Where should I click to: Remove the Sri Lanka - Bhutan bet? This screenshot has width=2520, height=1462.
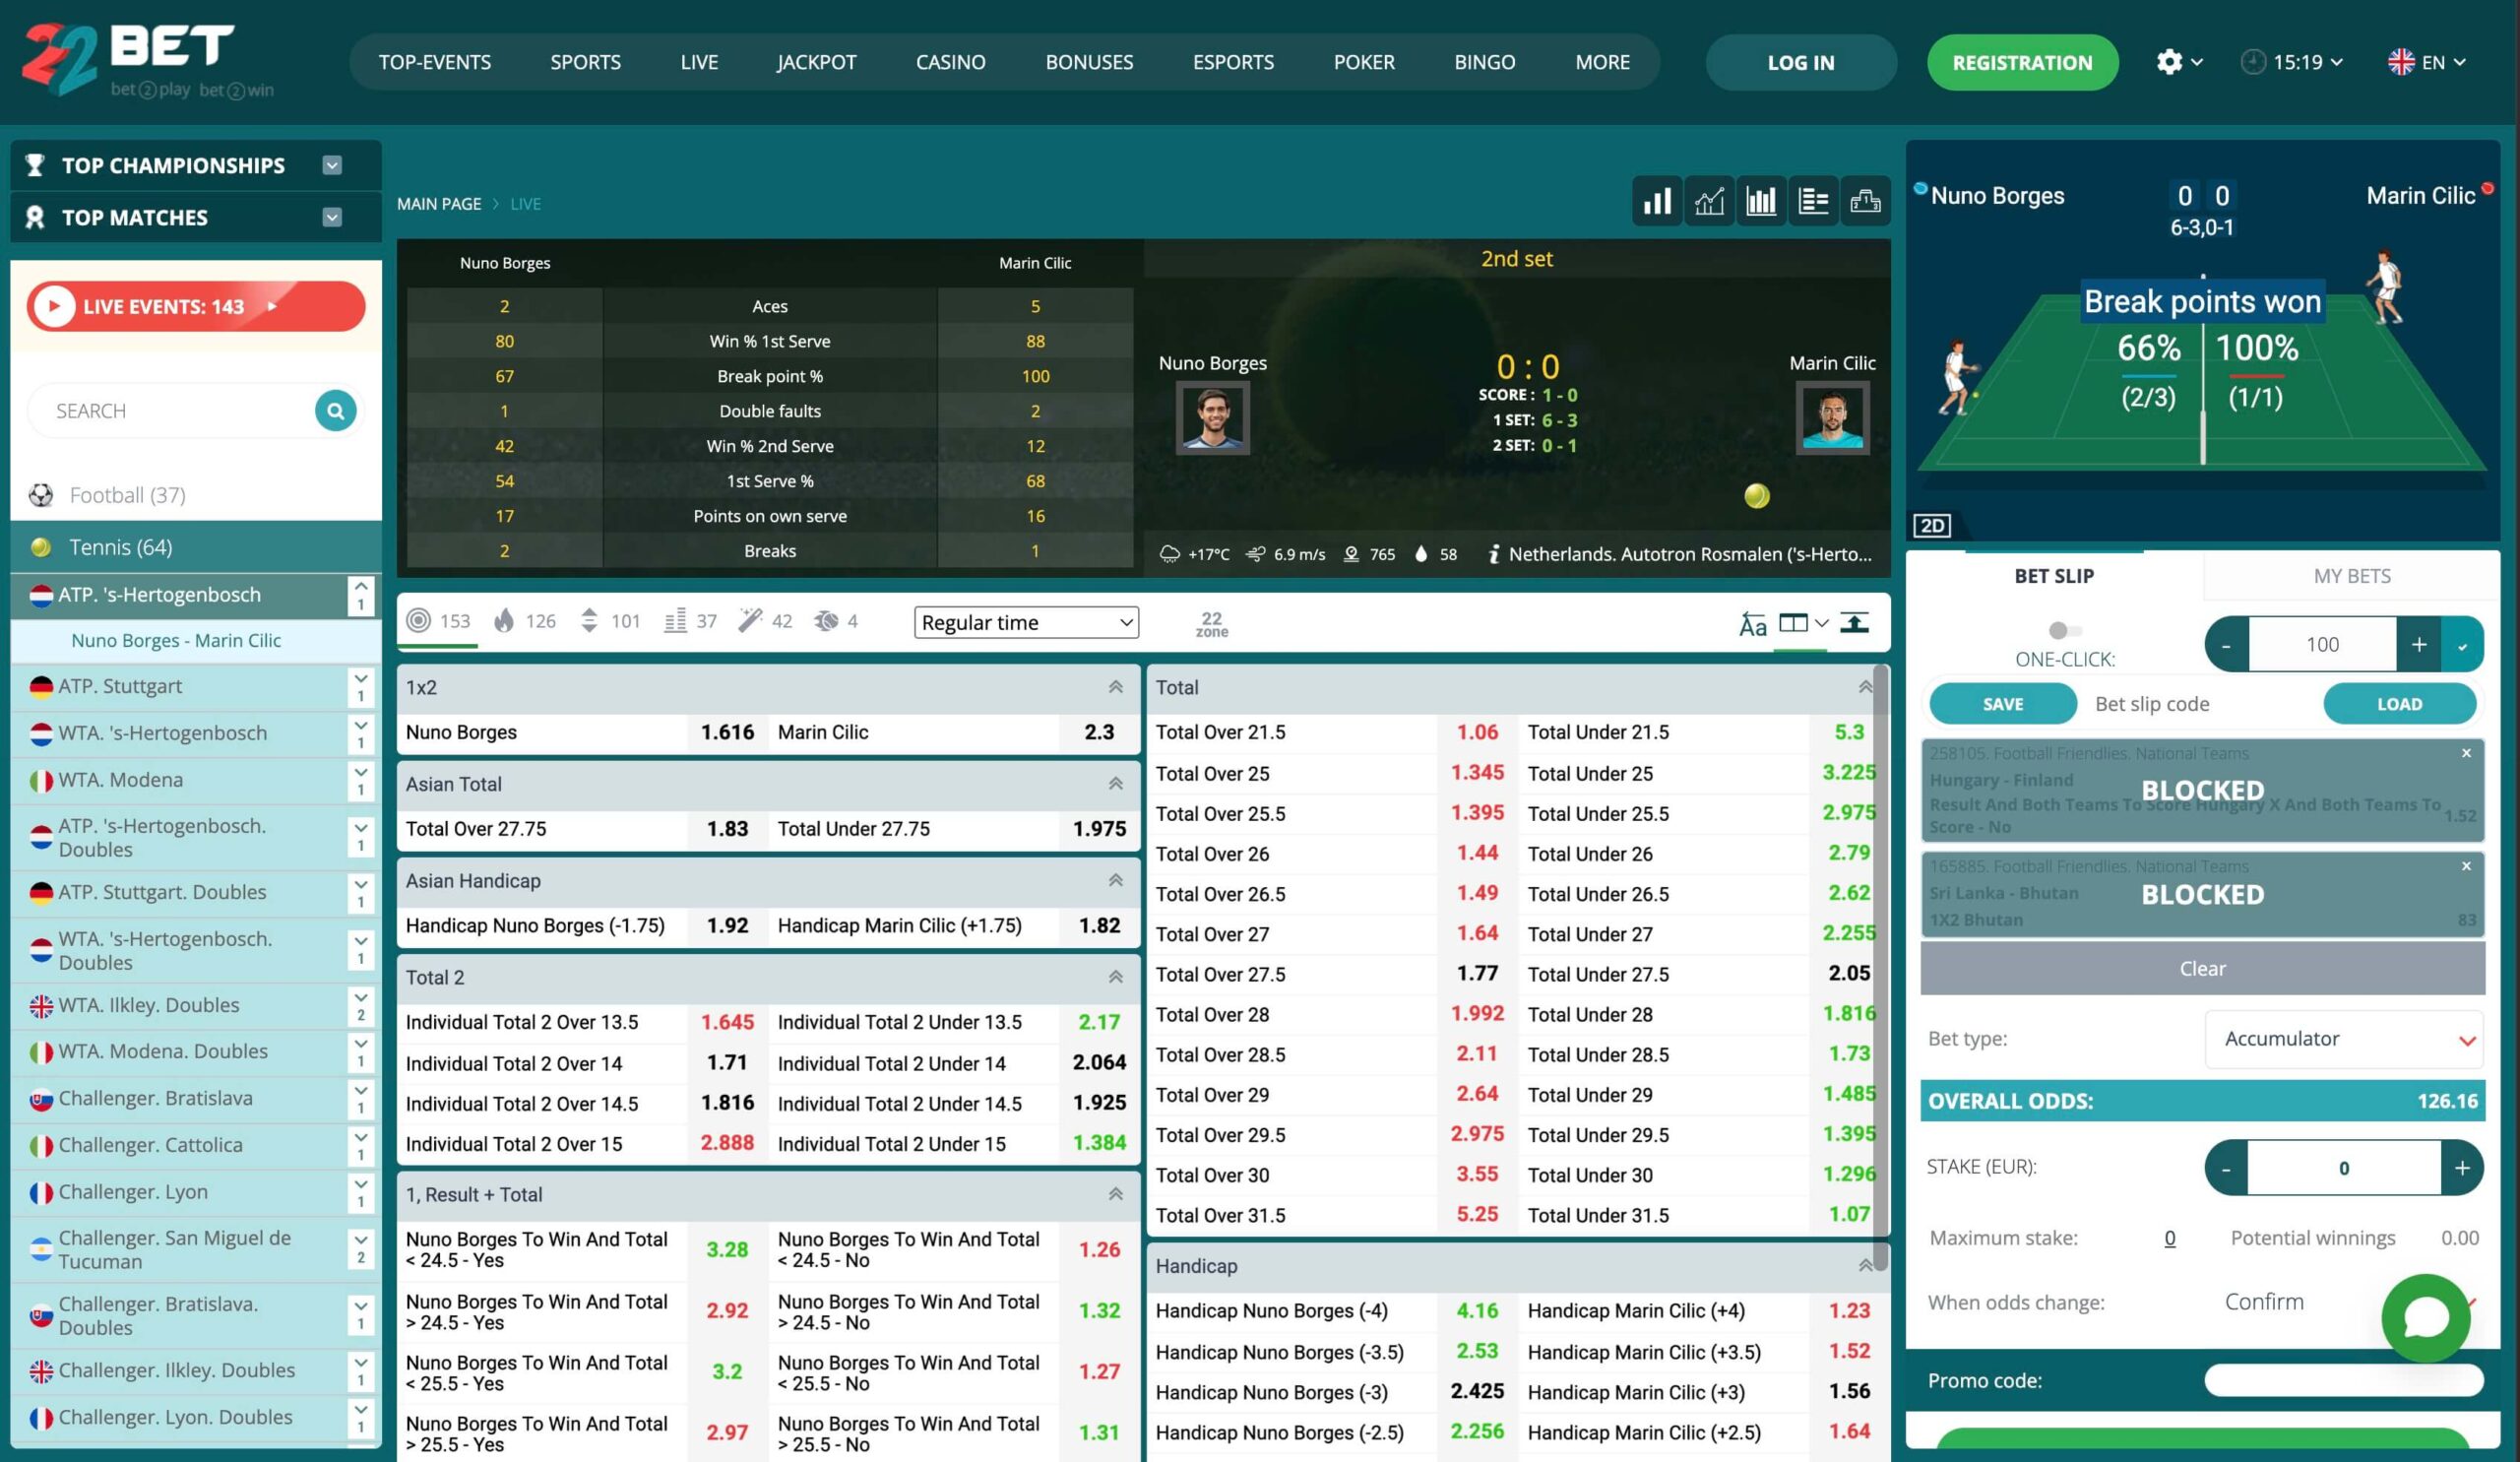click(2466, 866)
